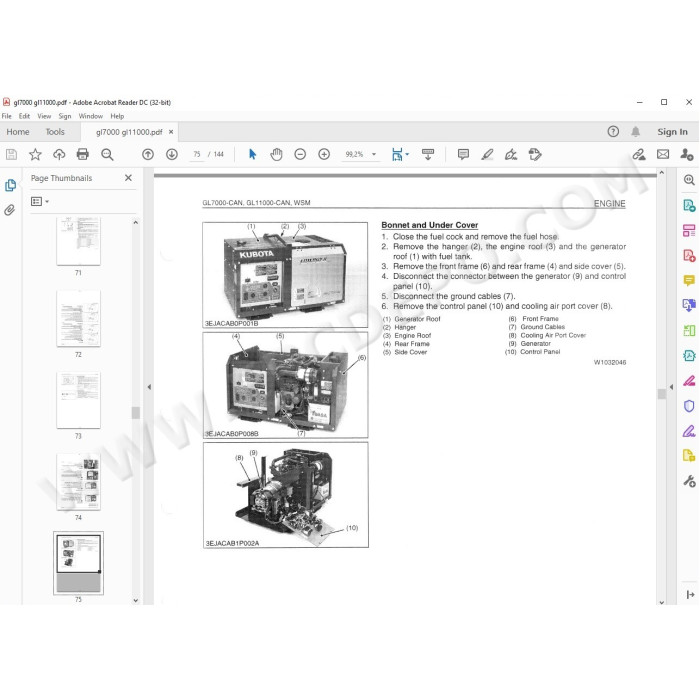
Task: Click the document vertical scrollbar handle
Action: [662, 393]
